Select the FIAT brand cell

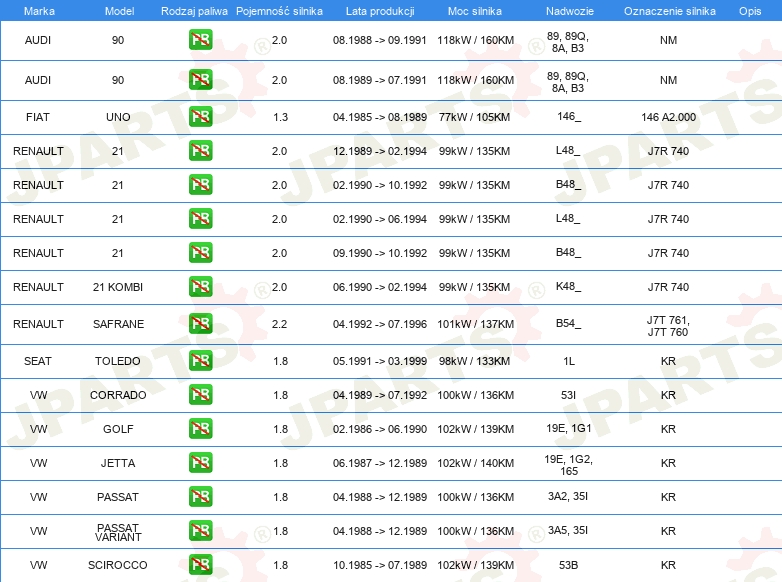click(x=38, y=117)
